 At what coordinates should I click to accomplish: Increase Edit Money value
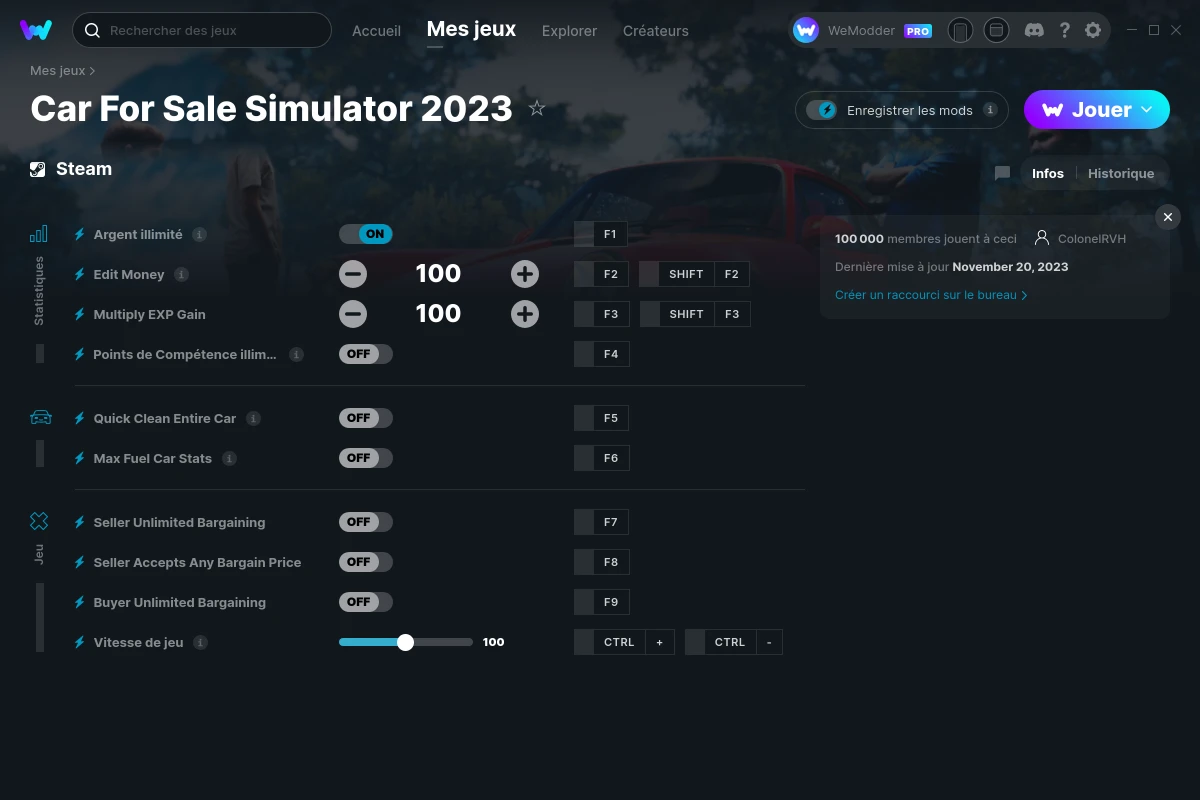click(525, 274)
